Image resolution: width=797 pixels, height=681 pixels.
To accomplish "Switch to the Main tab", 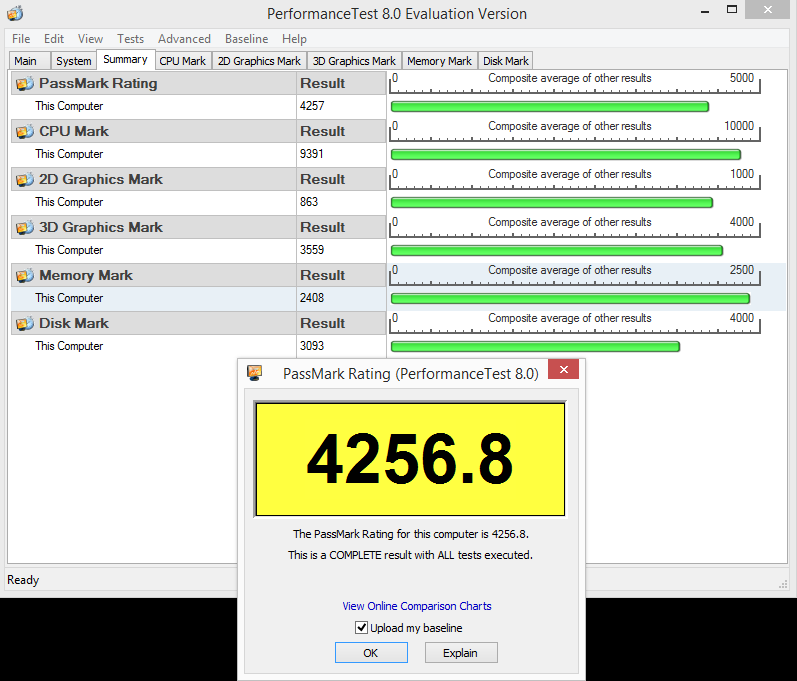I will [x=29, y=61].
